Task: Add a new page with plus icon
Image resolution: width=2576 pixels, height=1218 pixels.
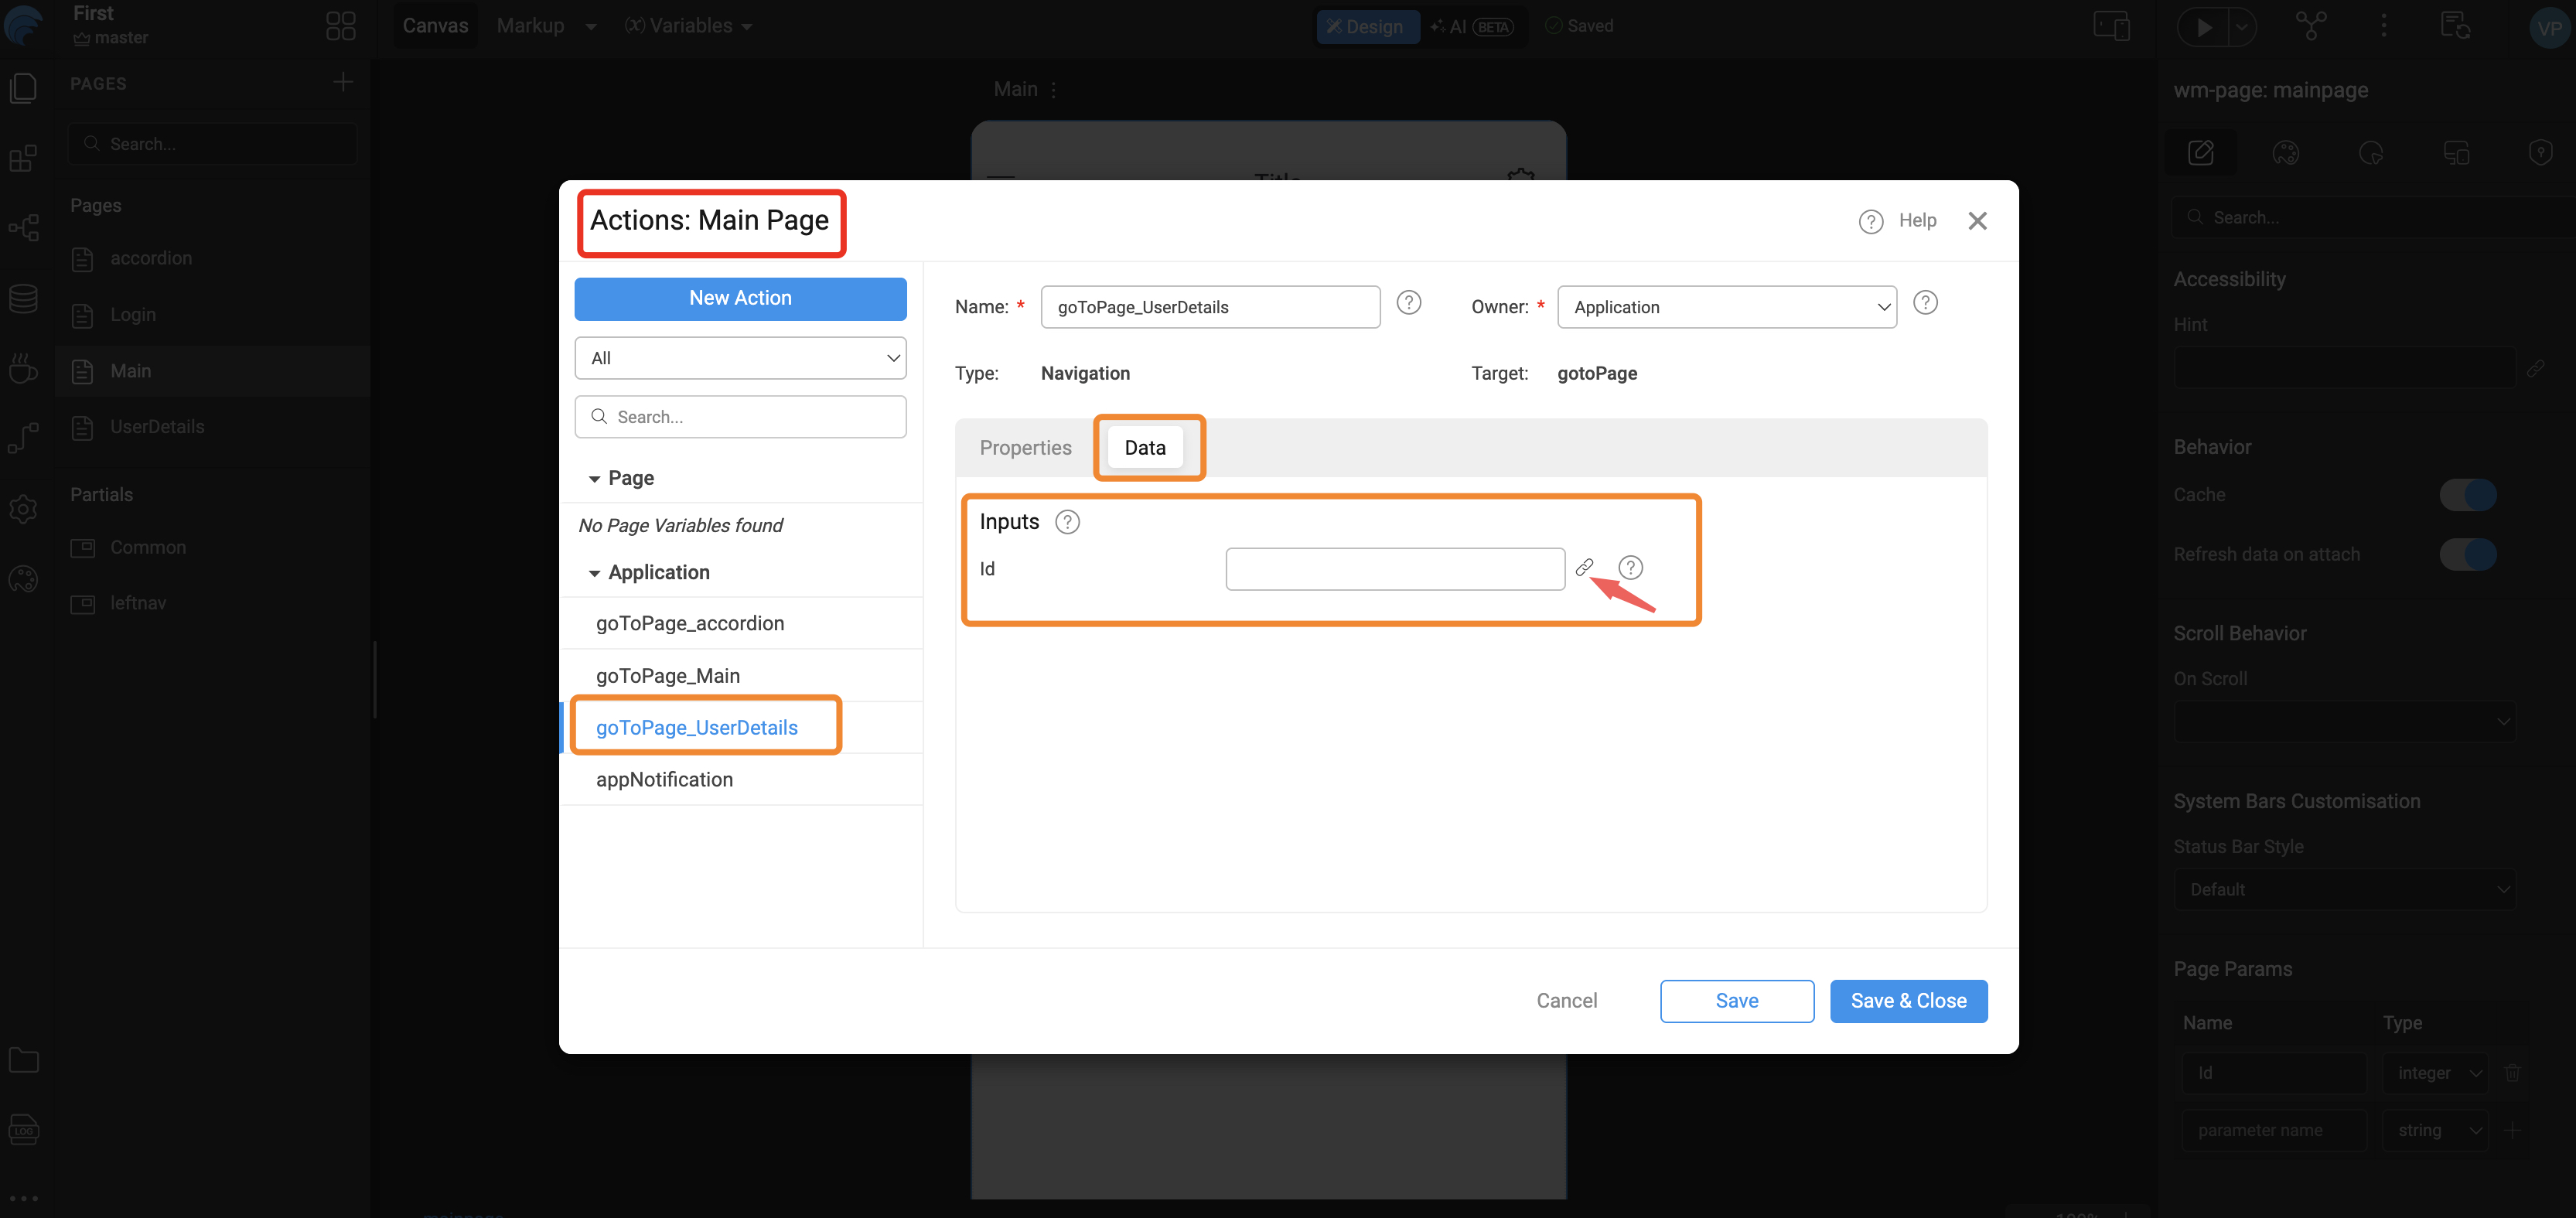Action: click(343, 82)
